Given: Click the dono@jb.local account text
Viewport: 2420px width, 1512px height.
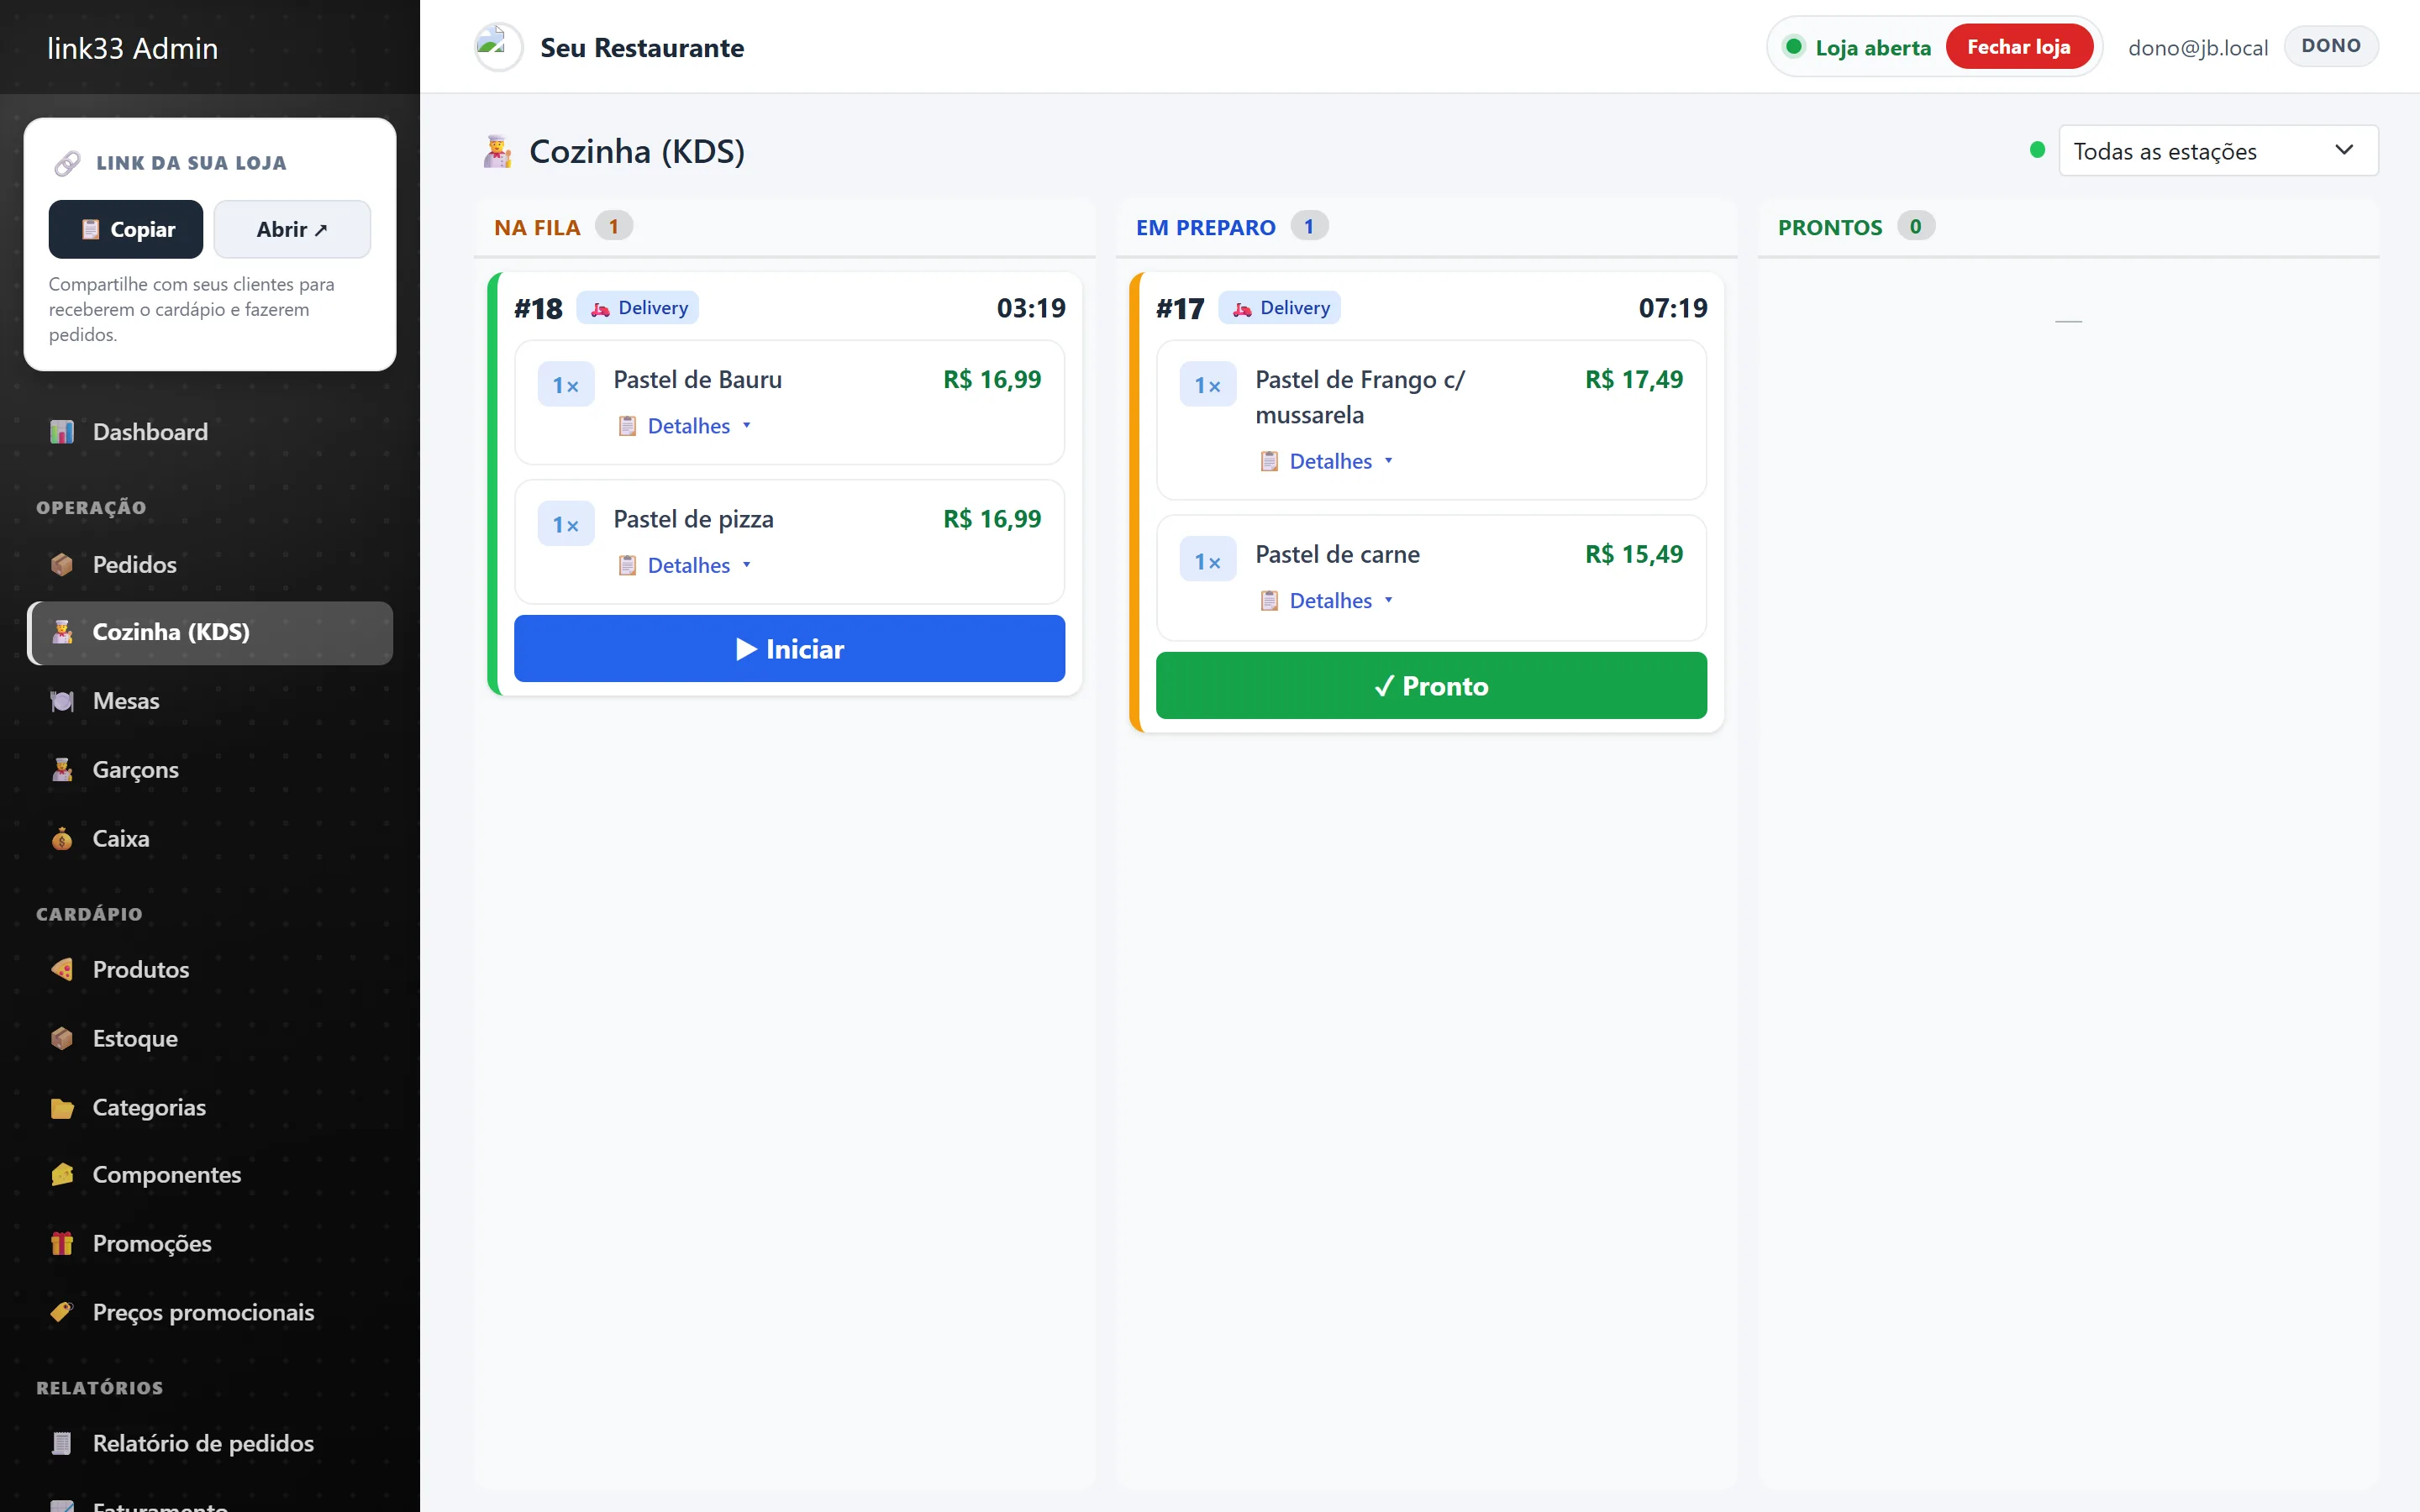Looking at the screenshot, I should pos(2197,48).
